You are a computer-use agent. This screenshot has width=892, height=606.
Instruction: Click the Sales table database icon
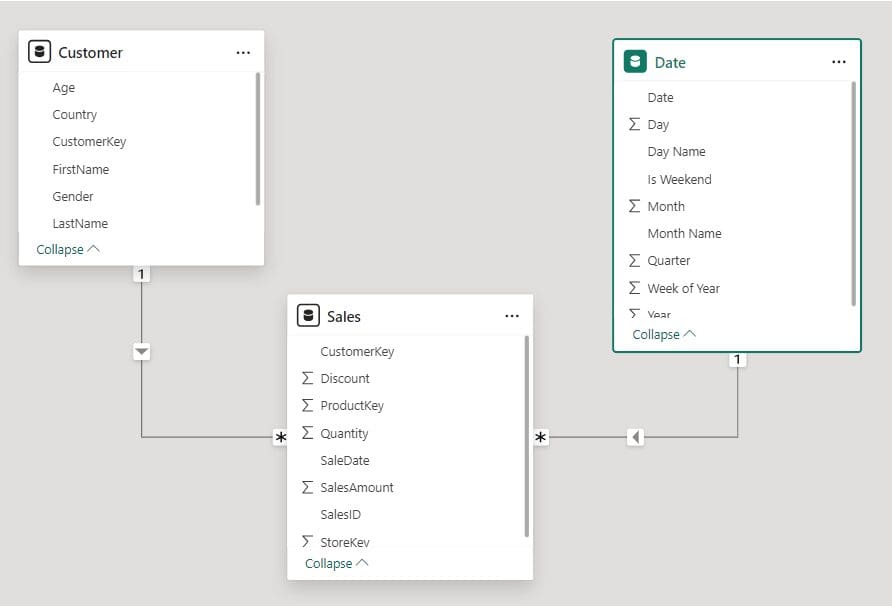pos(309,315)
